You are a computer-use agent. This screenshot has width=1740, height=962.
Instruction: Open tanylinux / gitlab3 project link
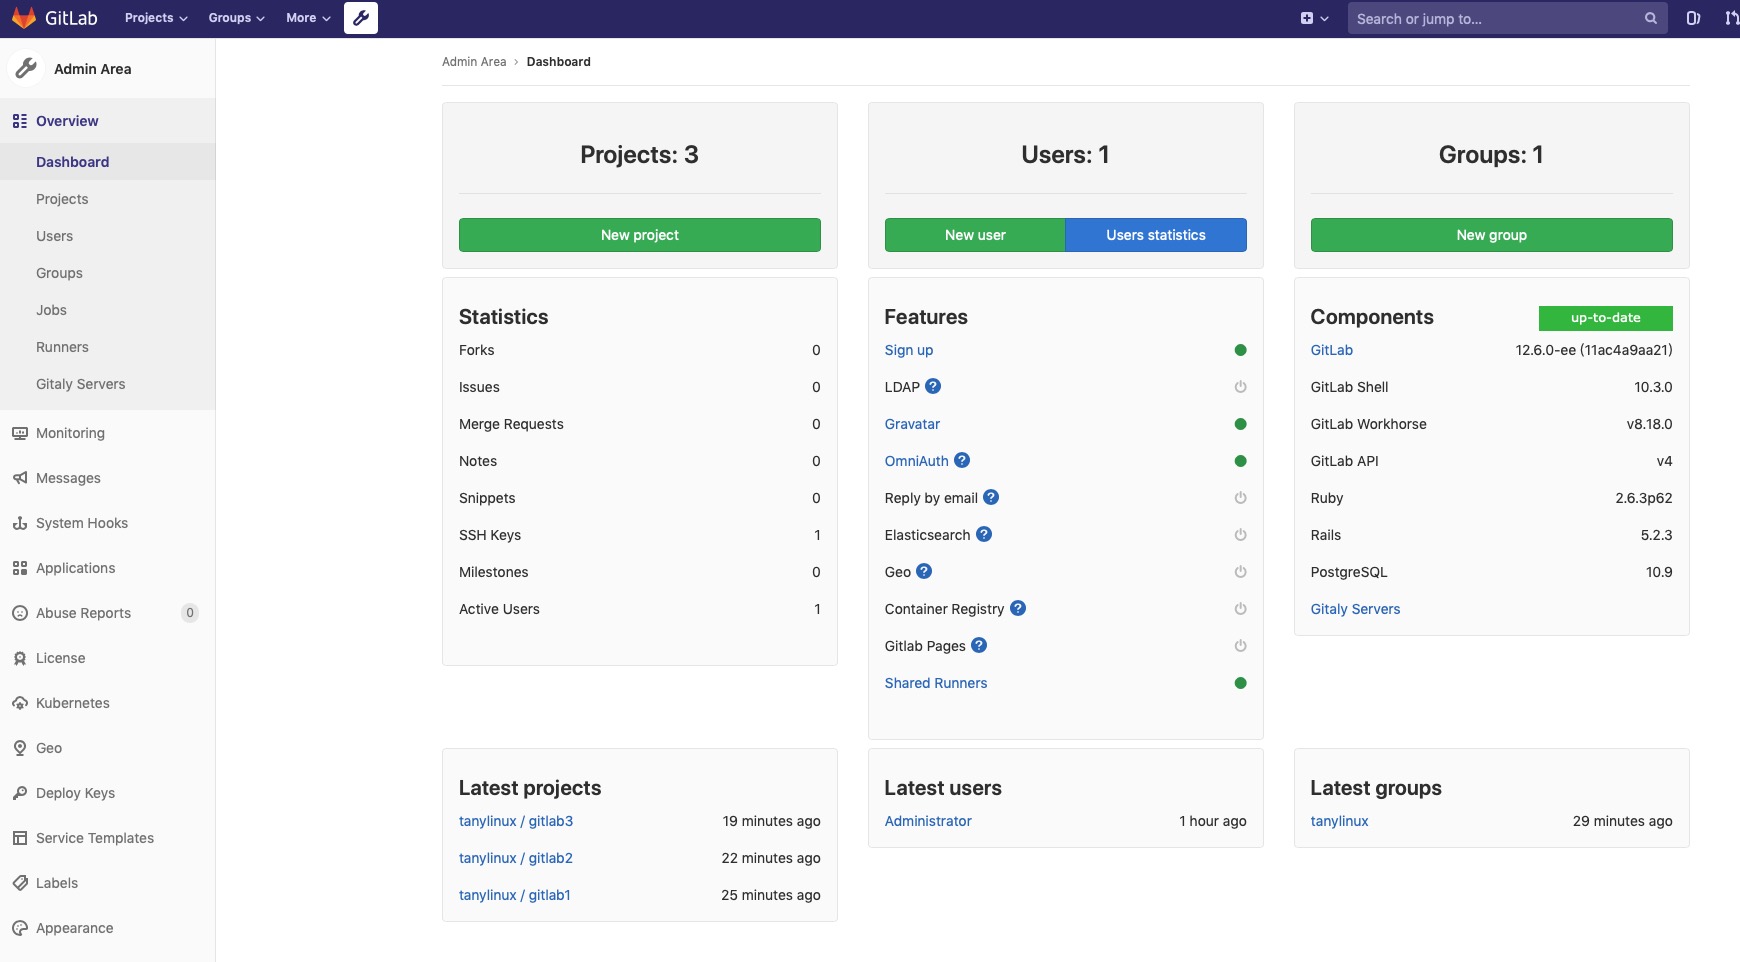[x=516, y=821]
